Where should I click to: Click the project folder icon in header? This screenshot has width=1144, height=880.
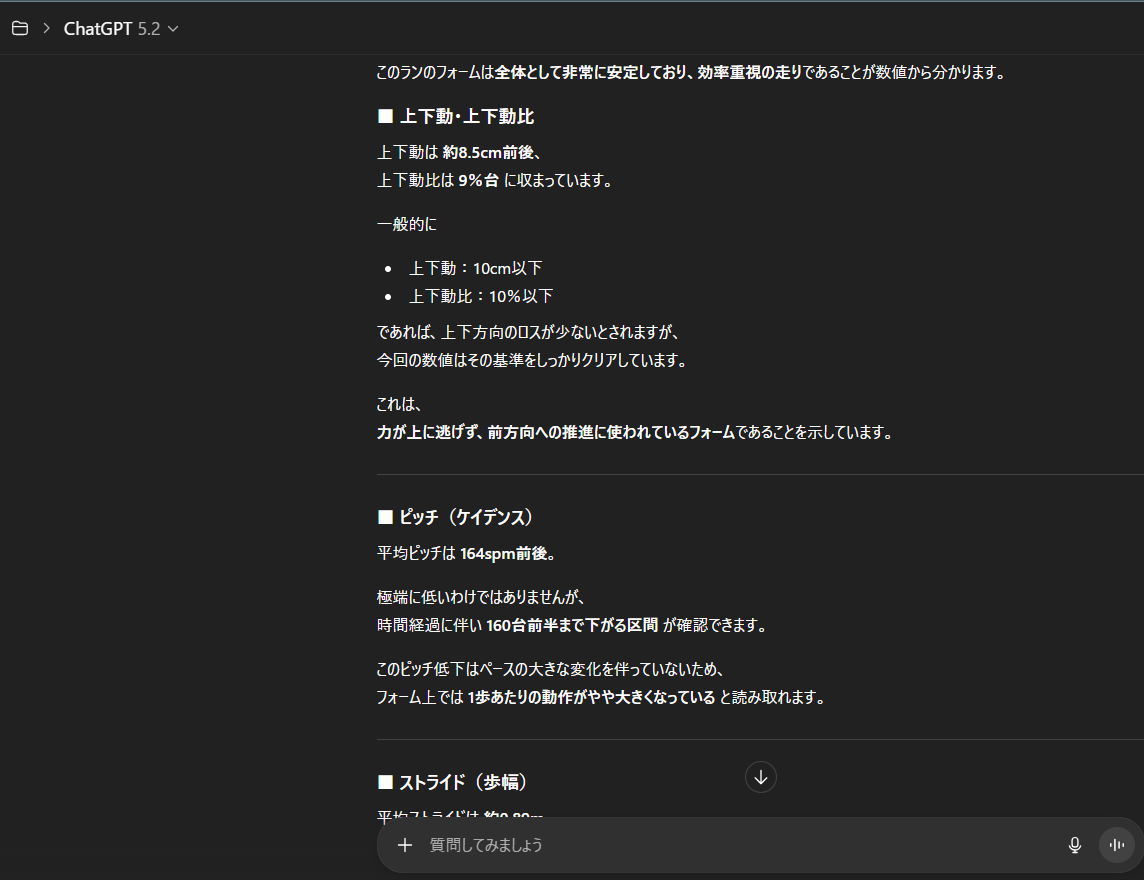19,29
